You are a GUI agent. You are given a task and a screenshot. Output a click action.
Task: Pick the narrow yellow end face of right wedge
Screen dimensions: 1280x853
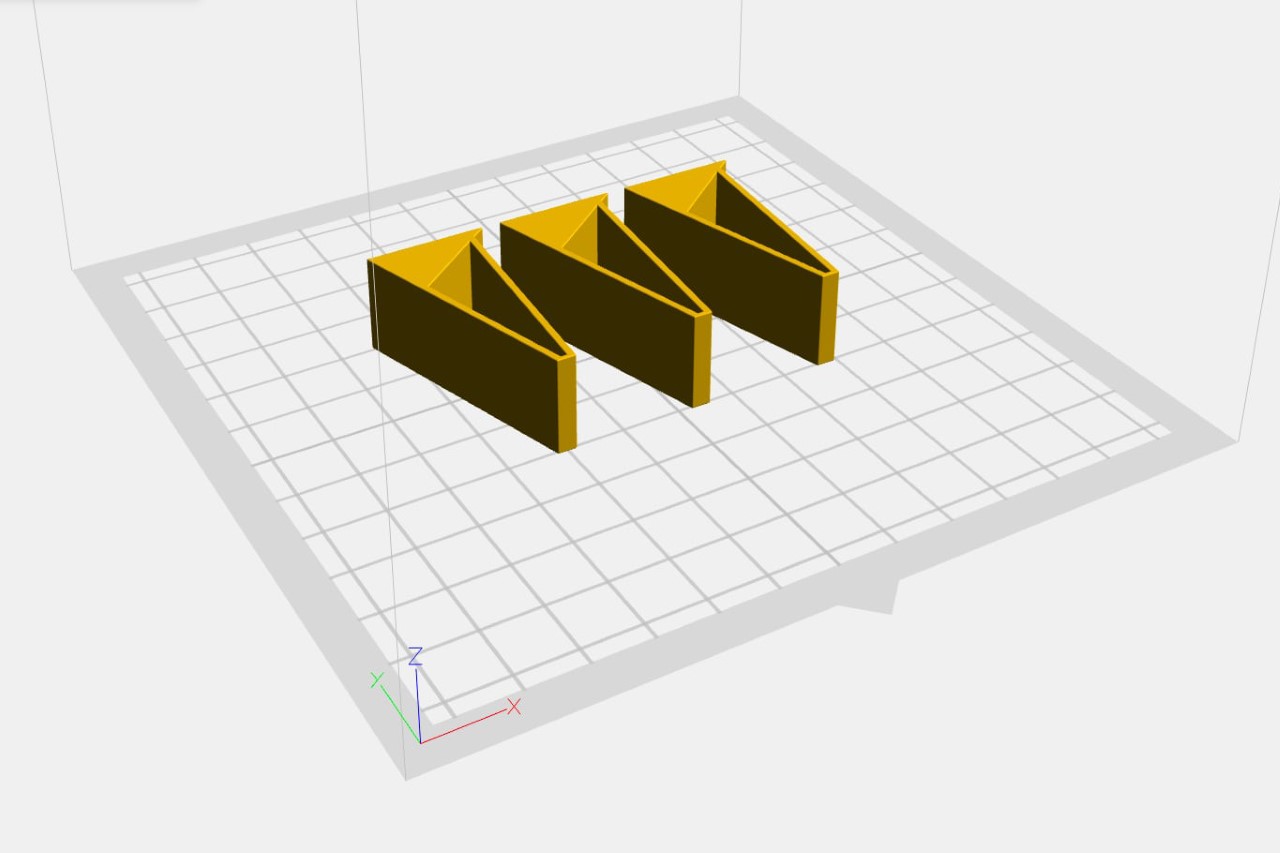pos(827,317)
